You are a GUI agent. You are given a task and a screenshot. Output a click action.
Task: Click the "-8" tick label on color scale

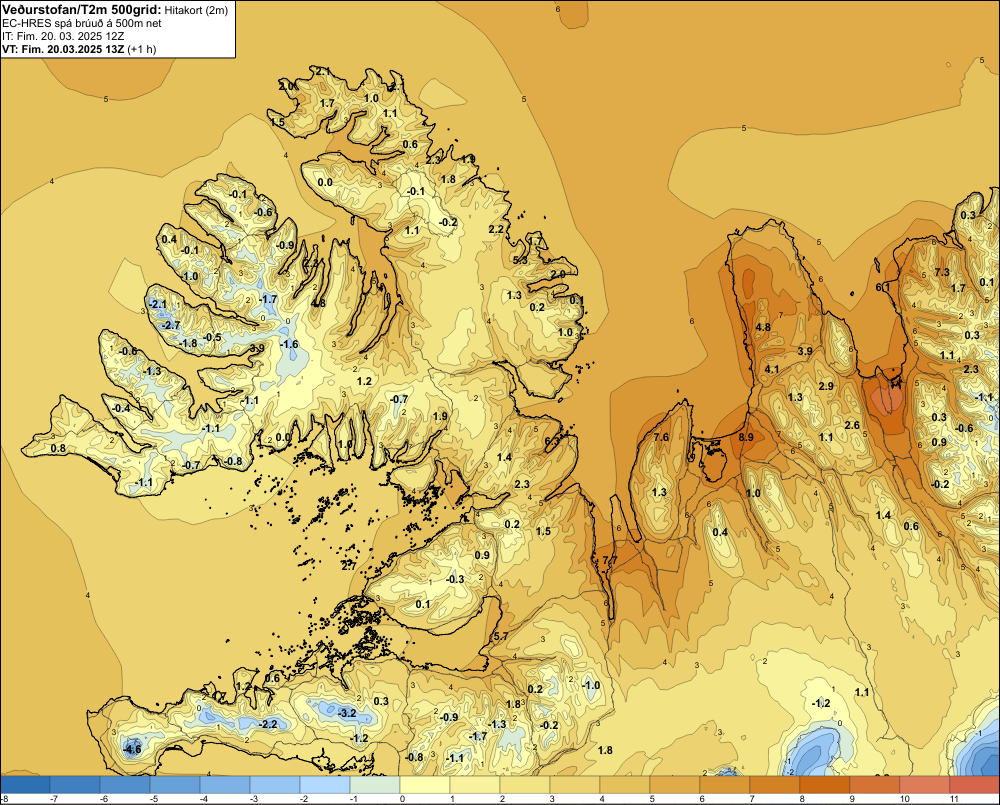coord(4,799)
